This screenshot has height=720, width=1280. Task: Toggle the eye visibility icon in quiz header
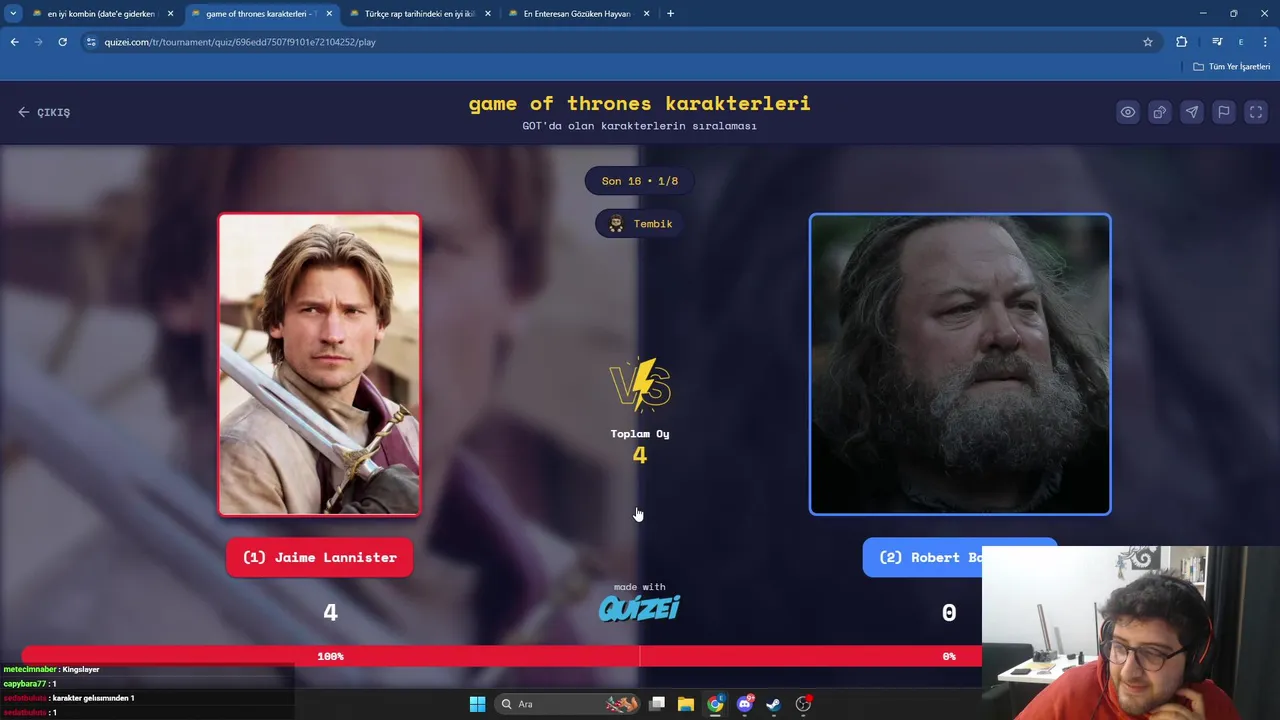point(1128,112)
